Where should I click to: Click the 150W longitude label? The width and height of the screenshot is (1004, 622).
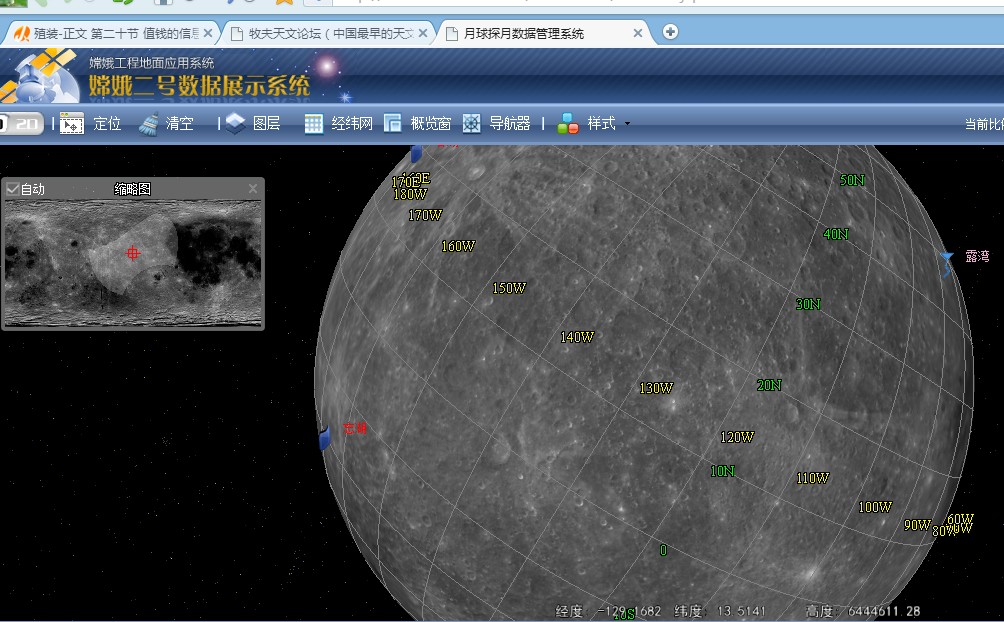509,288
